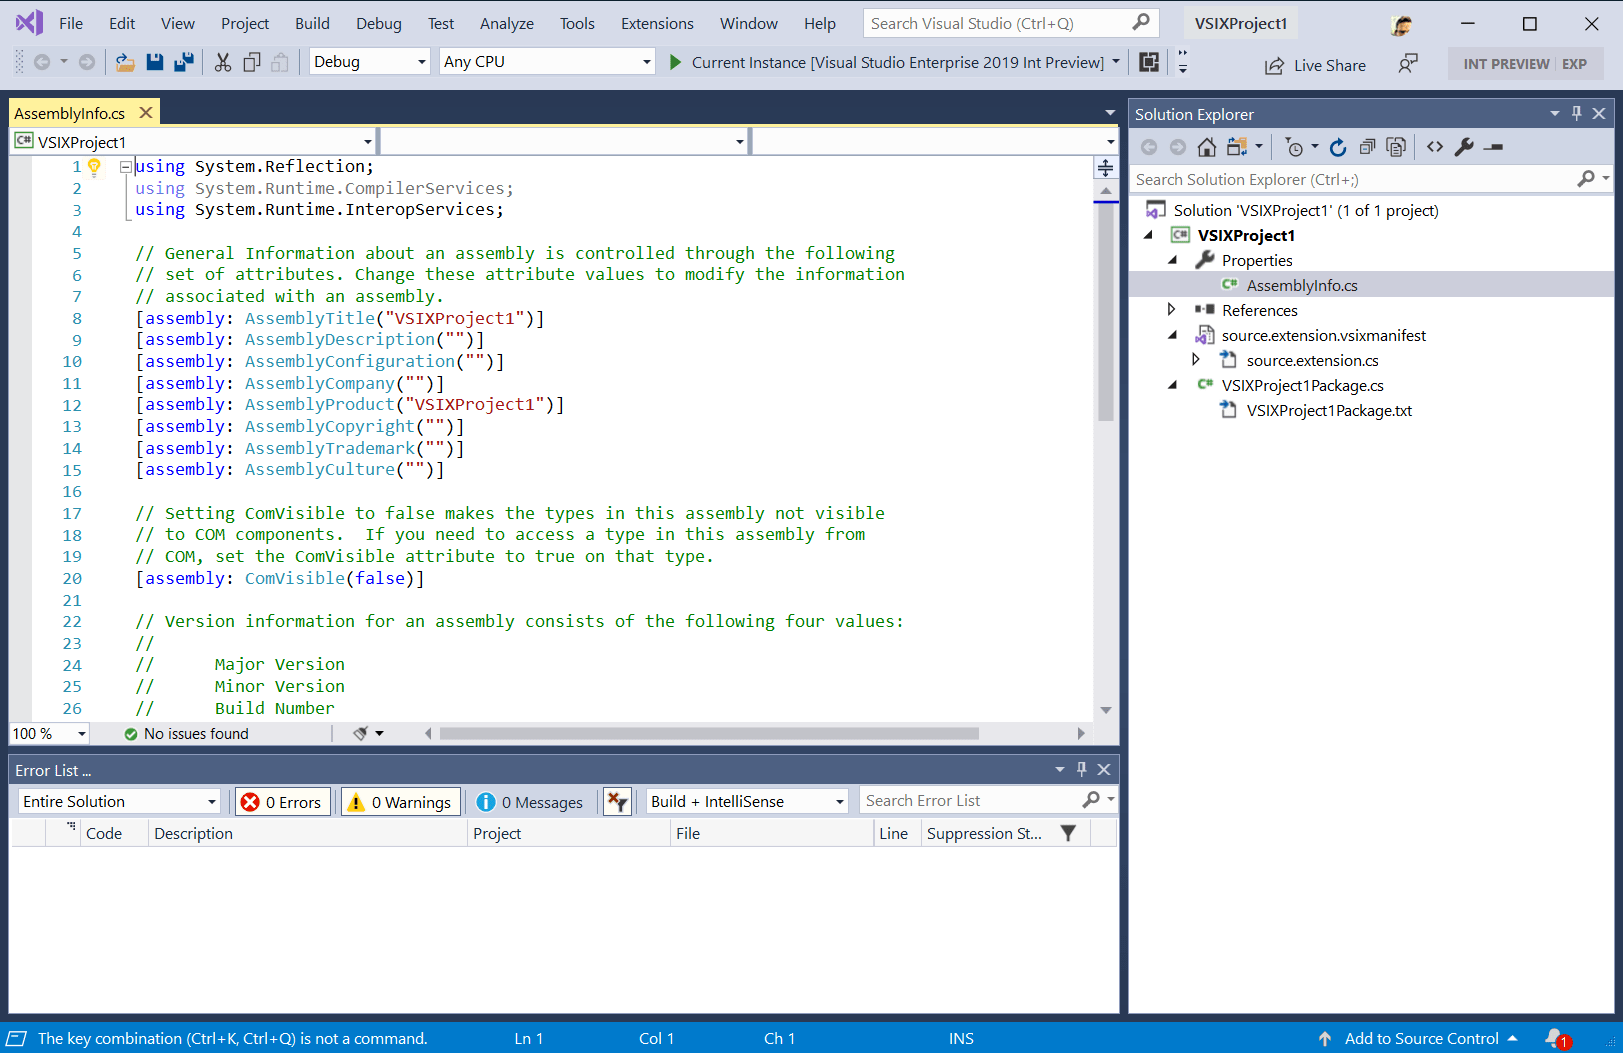Select VSIXProject1Package.cs in Solution Explorer

[x=1302, y=385]
